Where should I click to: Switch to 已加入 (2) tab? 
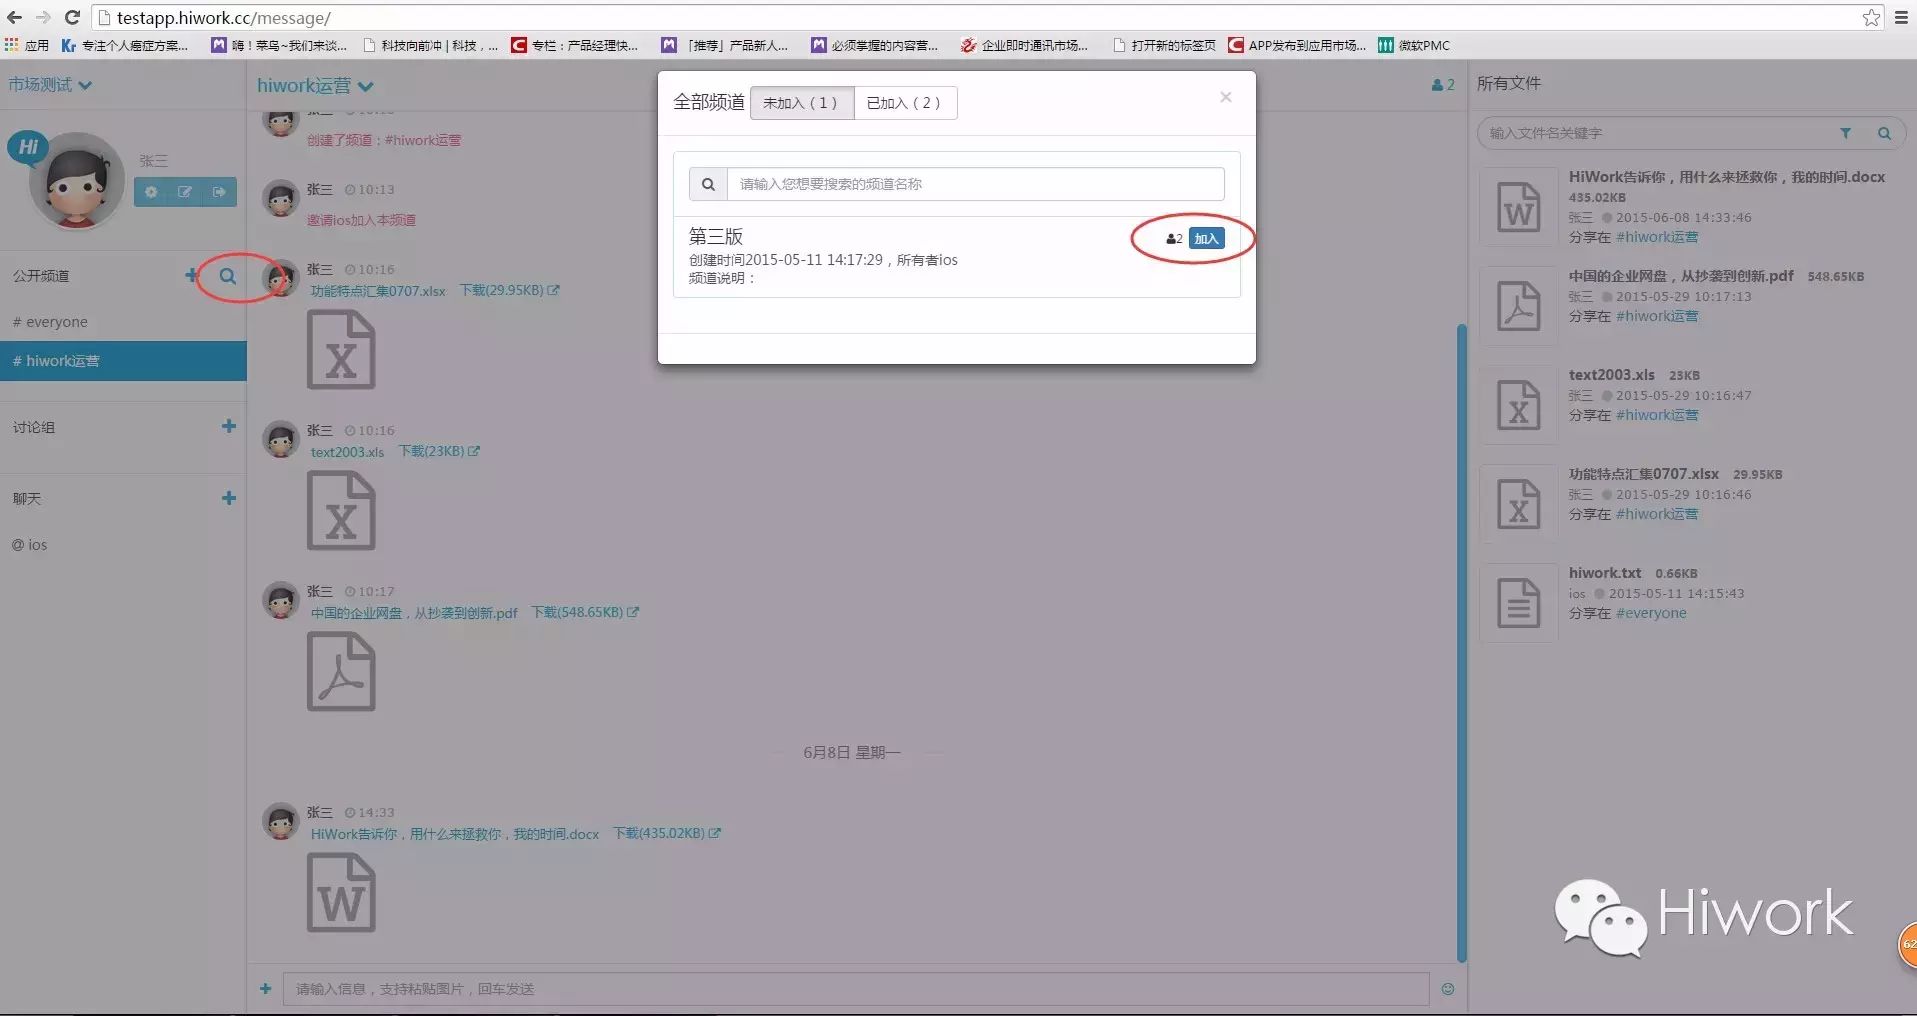905,103
